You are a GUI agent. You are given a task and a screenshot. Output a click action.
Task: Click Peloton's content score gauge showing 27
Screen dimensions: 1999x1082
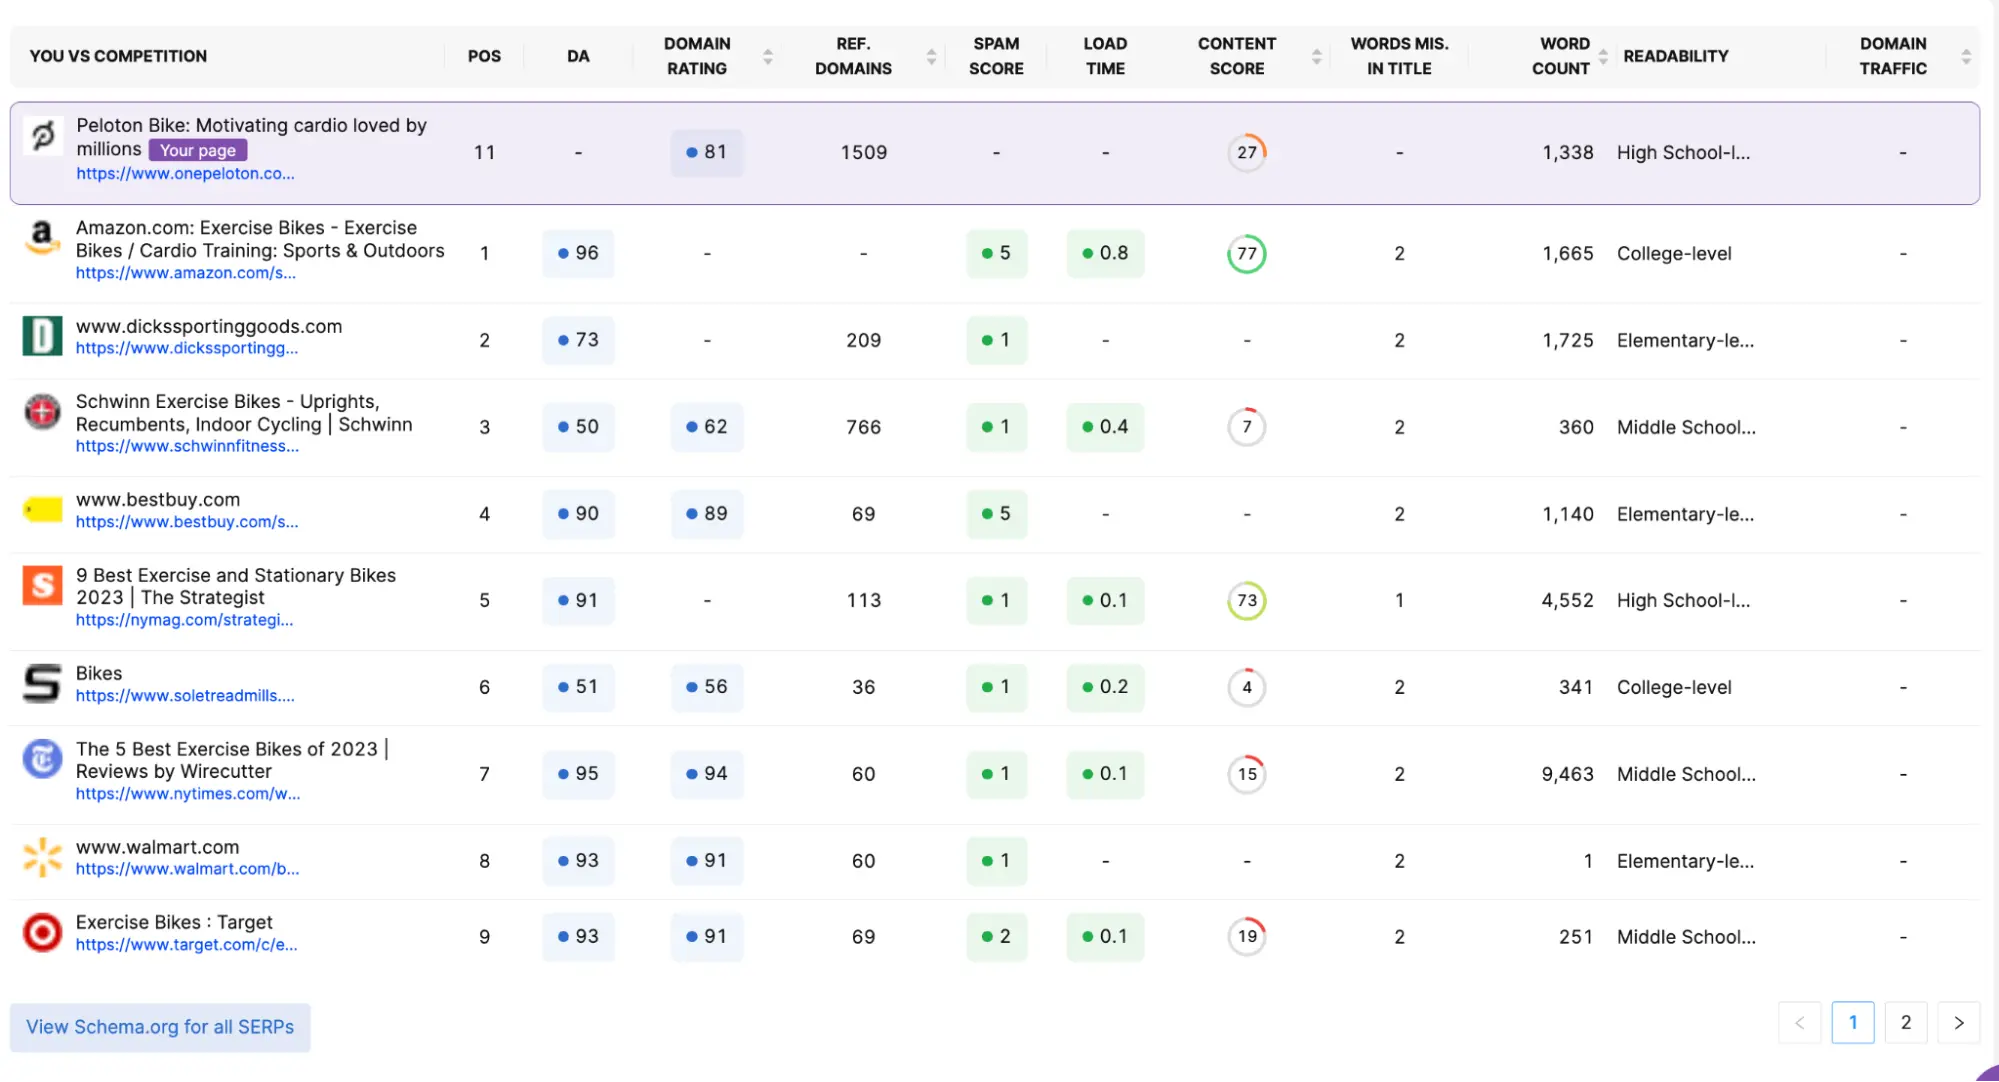1246,152
